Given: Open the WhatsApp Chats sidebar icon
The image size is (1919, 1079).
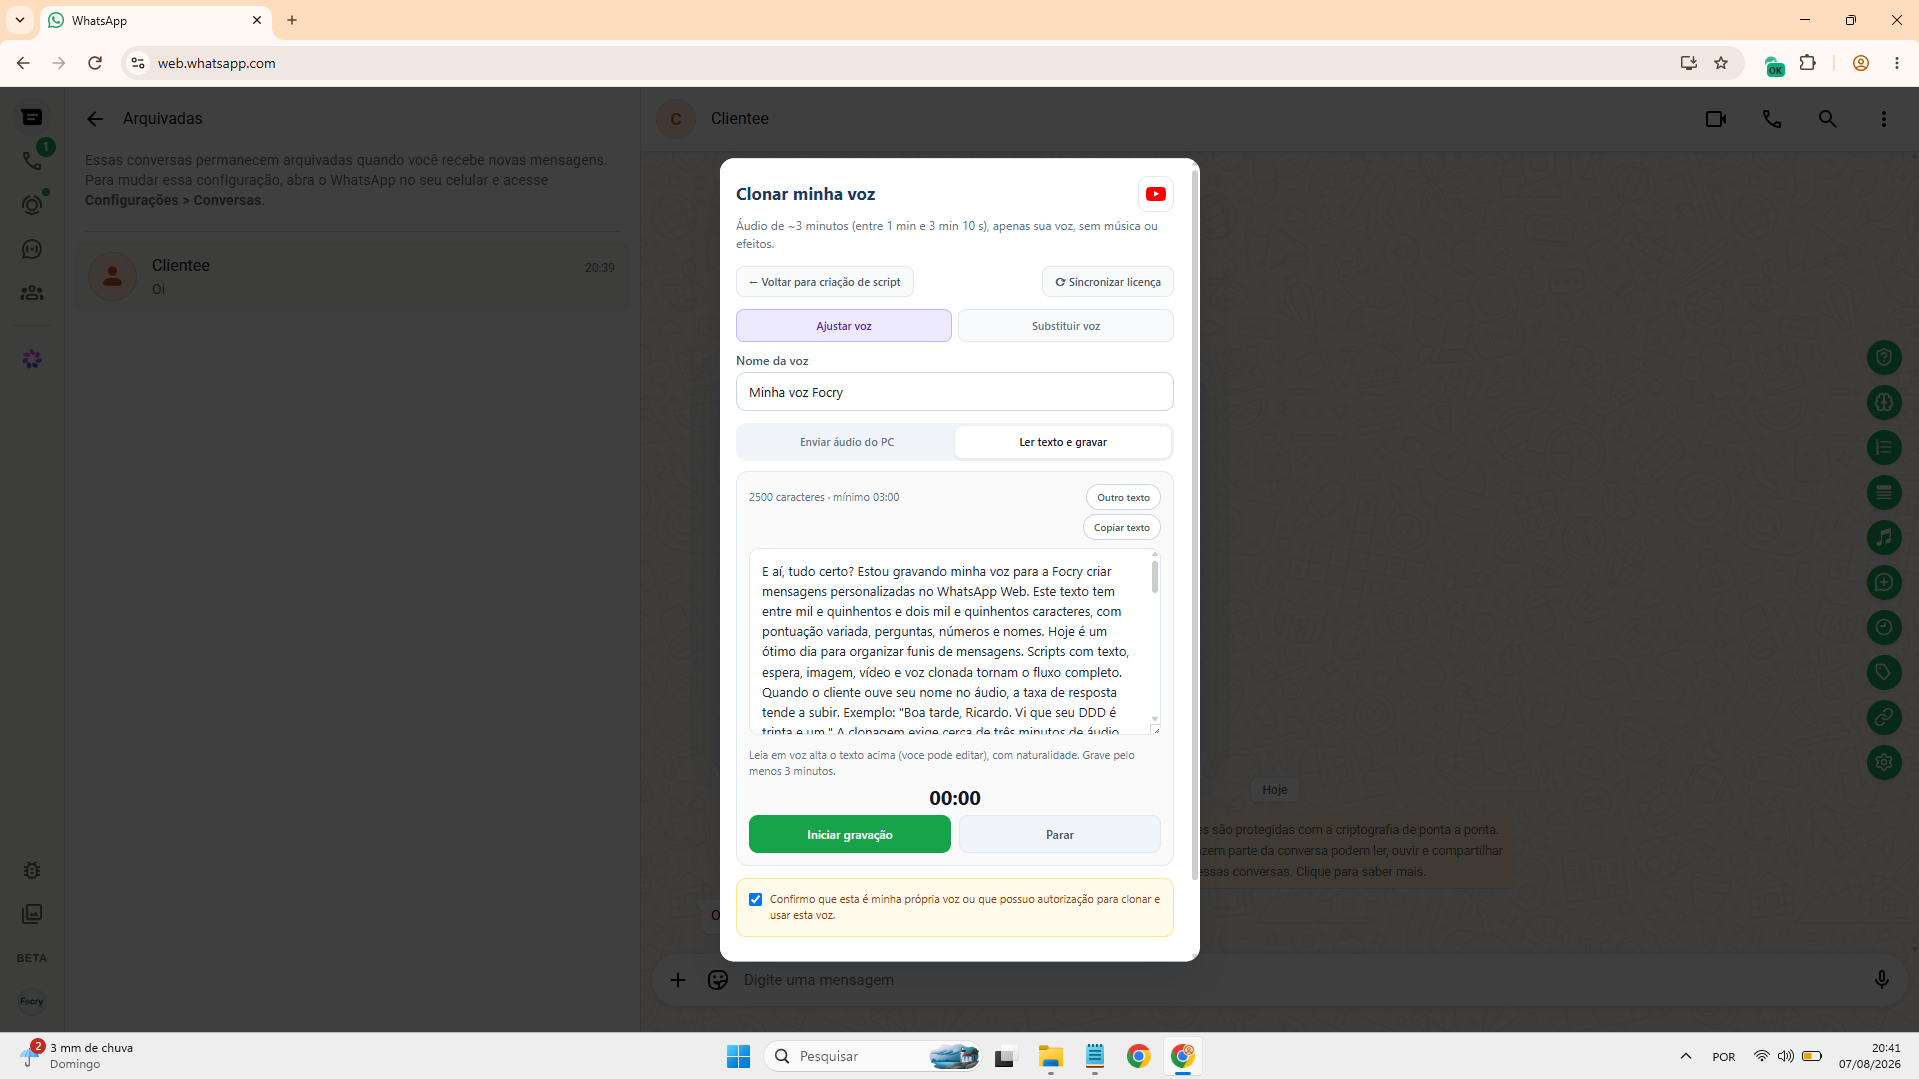Looking at the screenshot, I should 32,117.
